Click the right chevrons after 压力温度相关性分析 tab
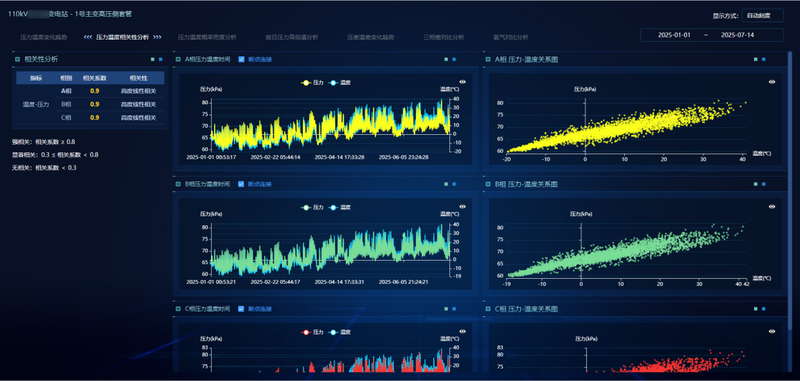Viewport: 800px width, 381px height. pyautogui.click(x=157, y=37)
